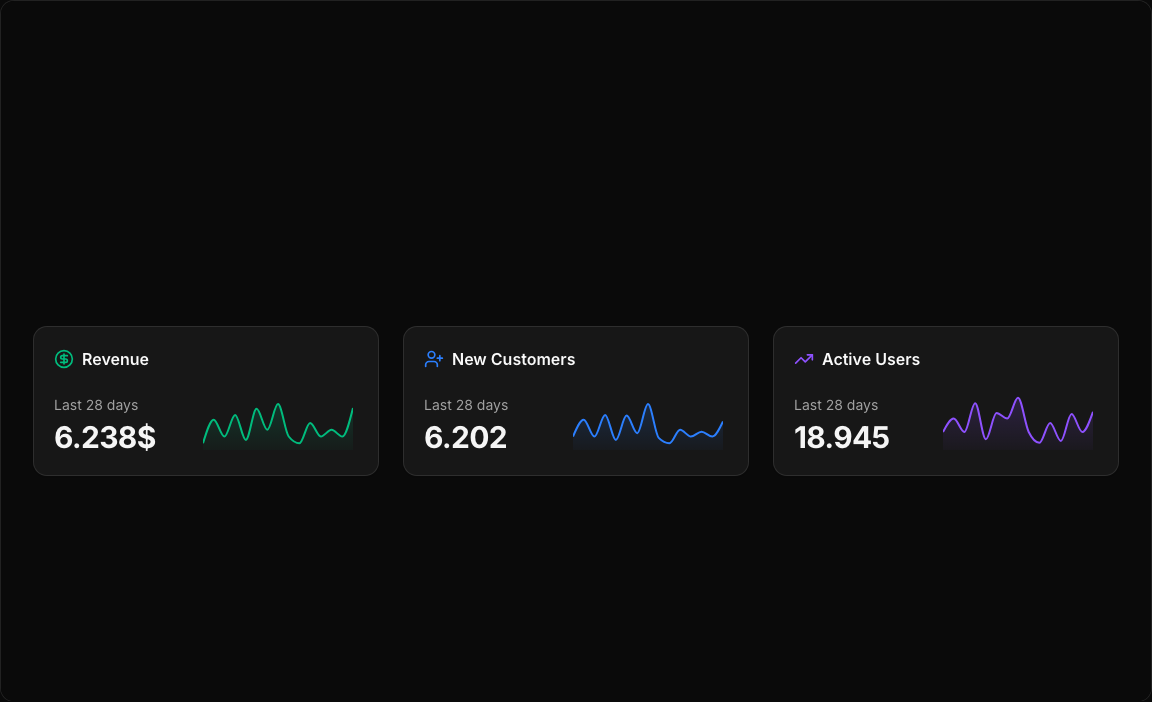Click the purple trending-up Active Users icon
The width and height of the screenshot is (1152, 702).
pos(804,359)
